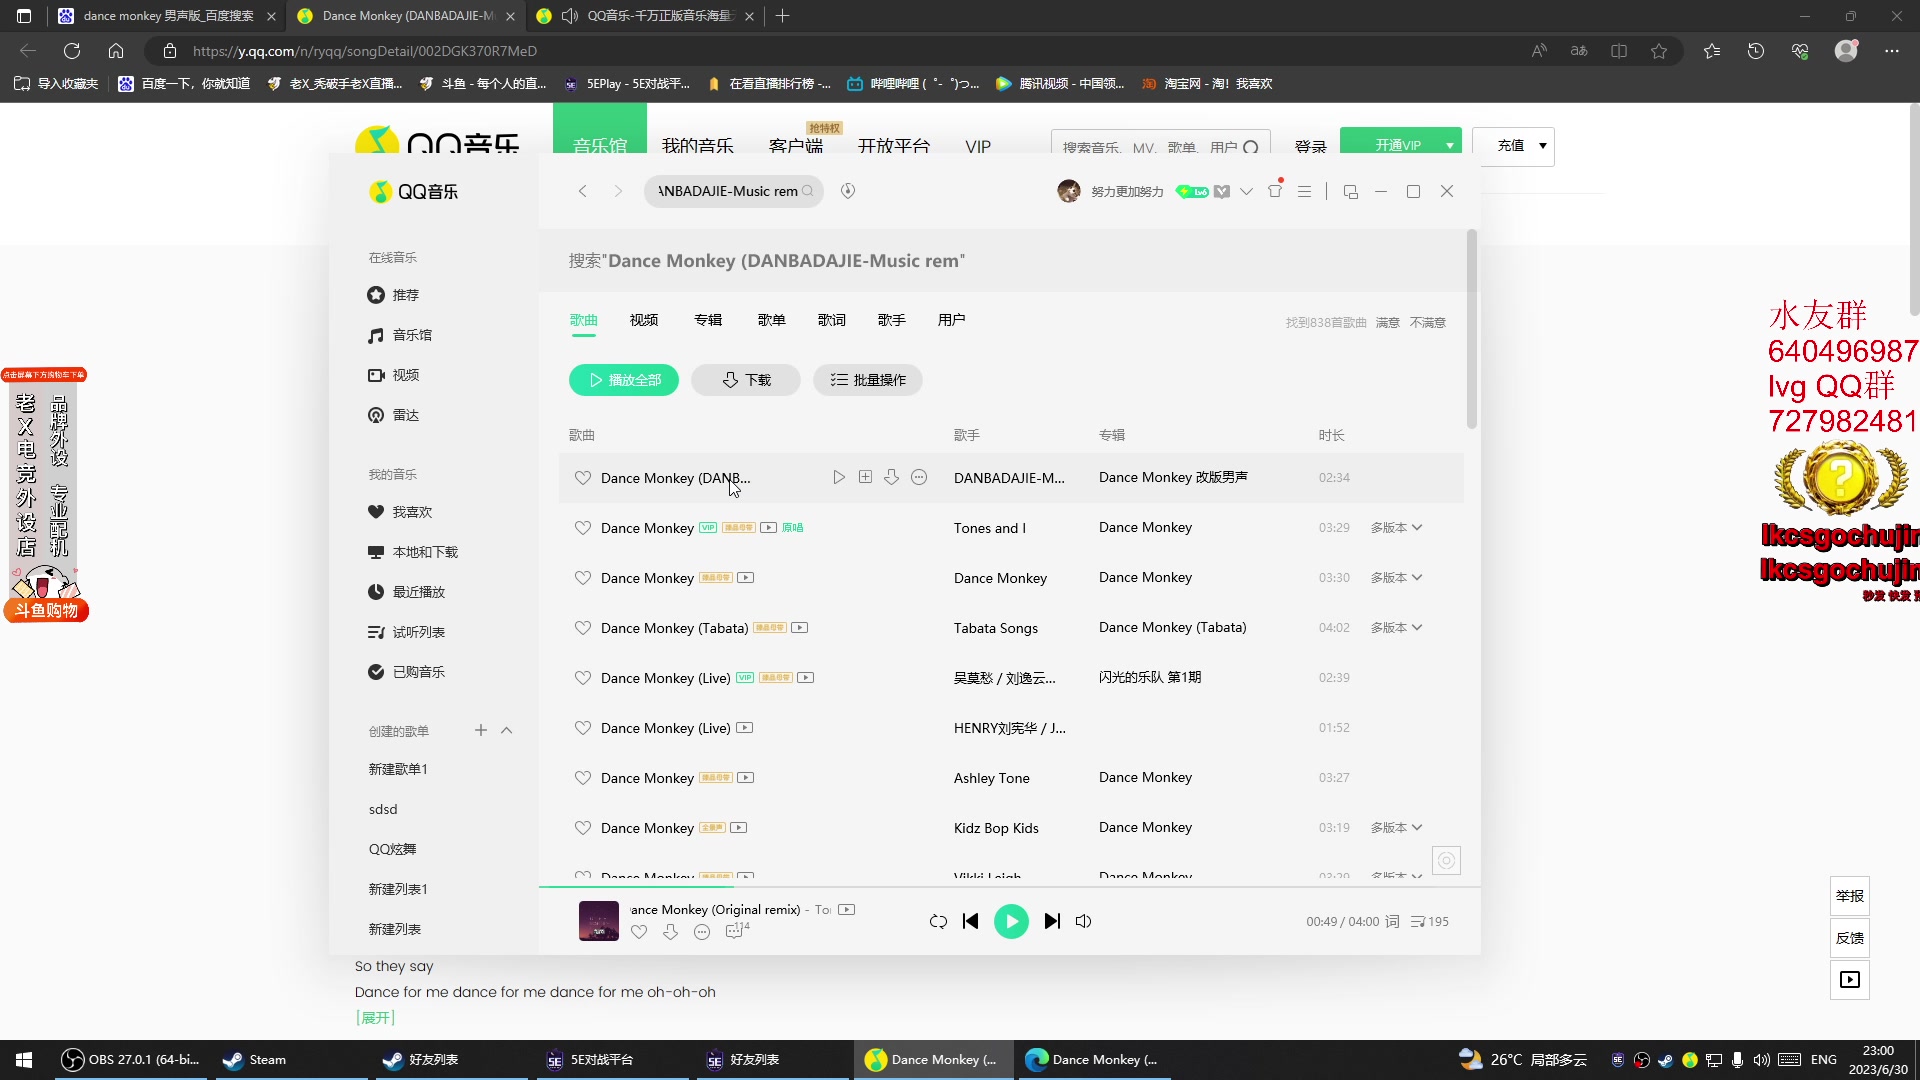This screenshot has height=1080, width=1920.
Task: Open the MV for the currently playing song
Action: pyautogui.click(x=846, y=910)
